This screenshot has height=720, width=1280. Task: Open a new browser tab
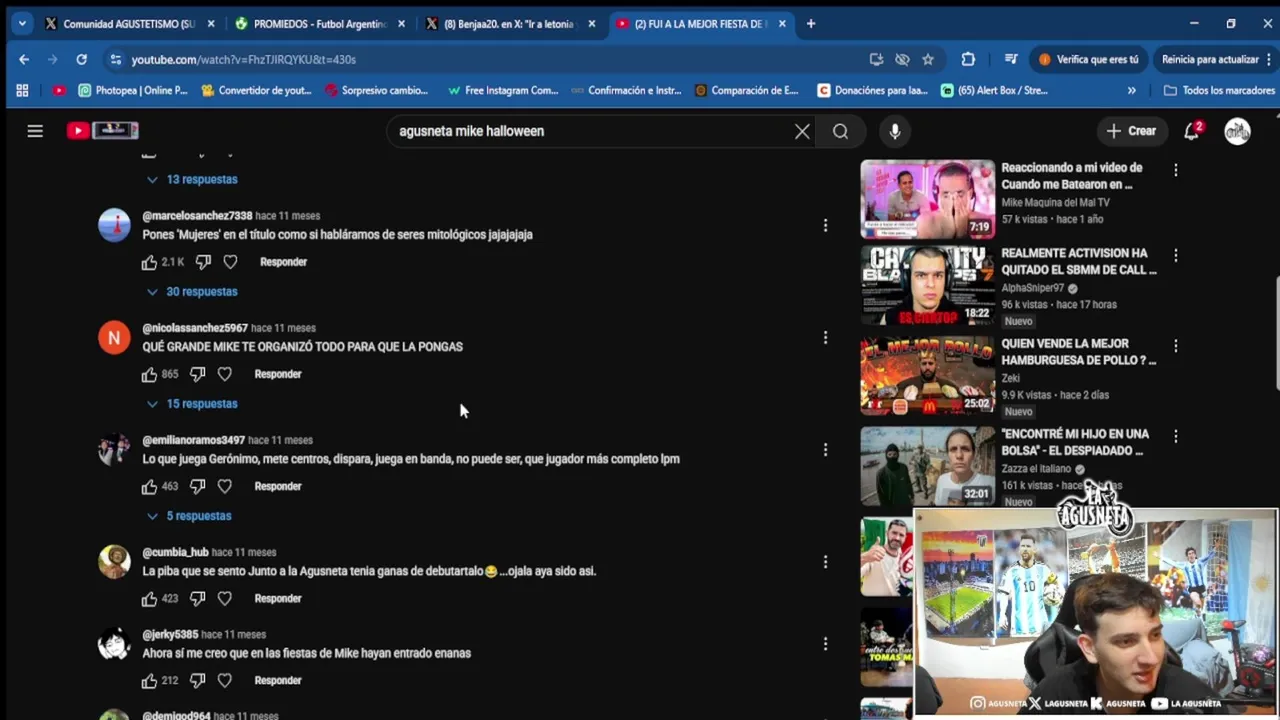coord(811,24)
